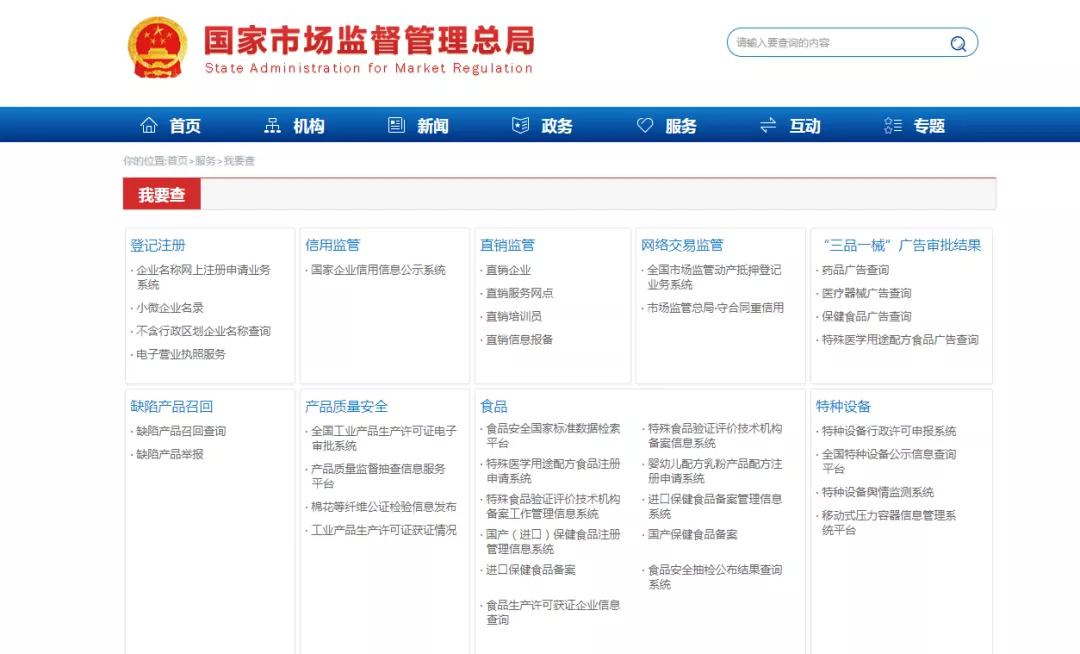This screenshot has height=654, width=1080.
Task: Go to 首页 in the breadcrumb
Action: [177, 161]
